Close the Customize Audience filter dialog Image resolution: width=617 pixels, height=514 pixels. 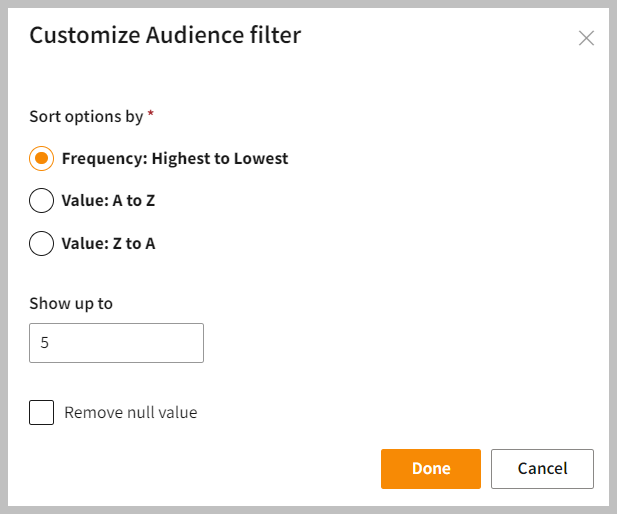tap(586, 38)
